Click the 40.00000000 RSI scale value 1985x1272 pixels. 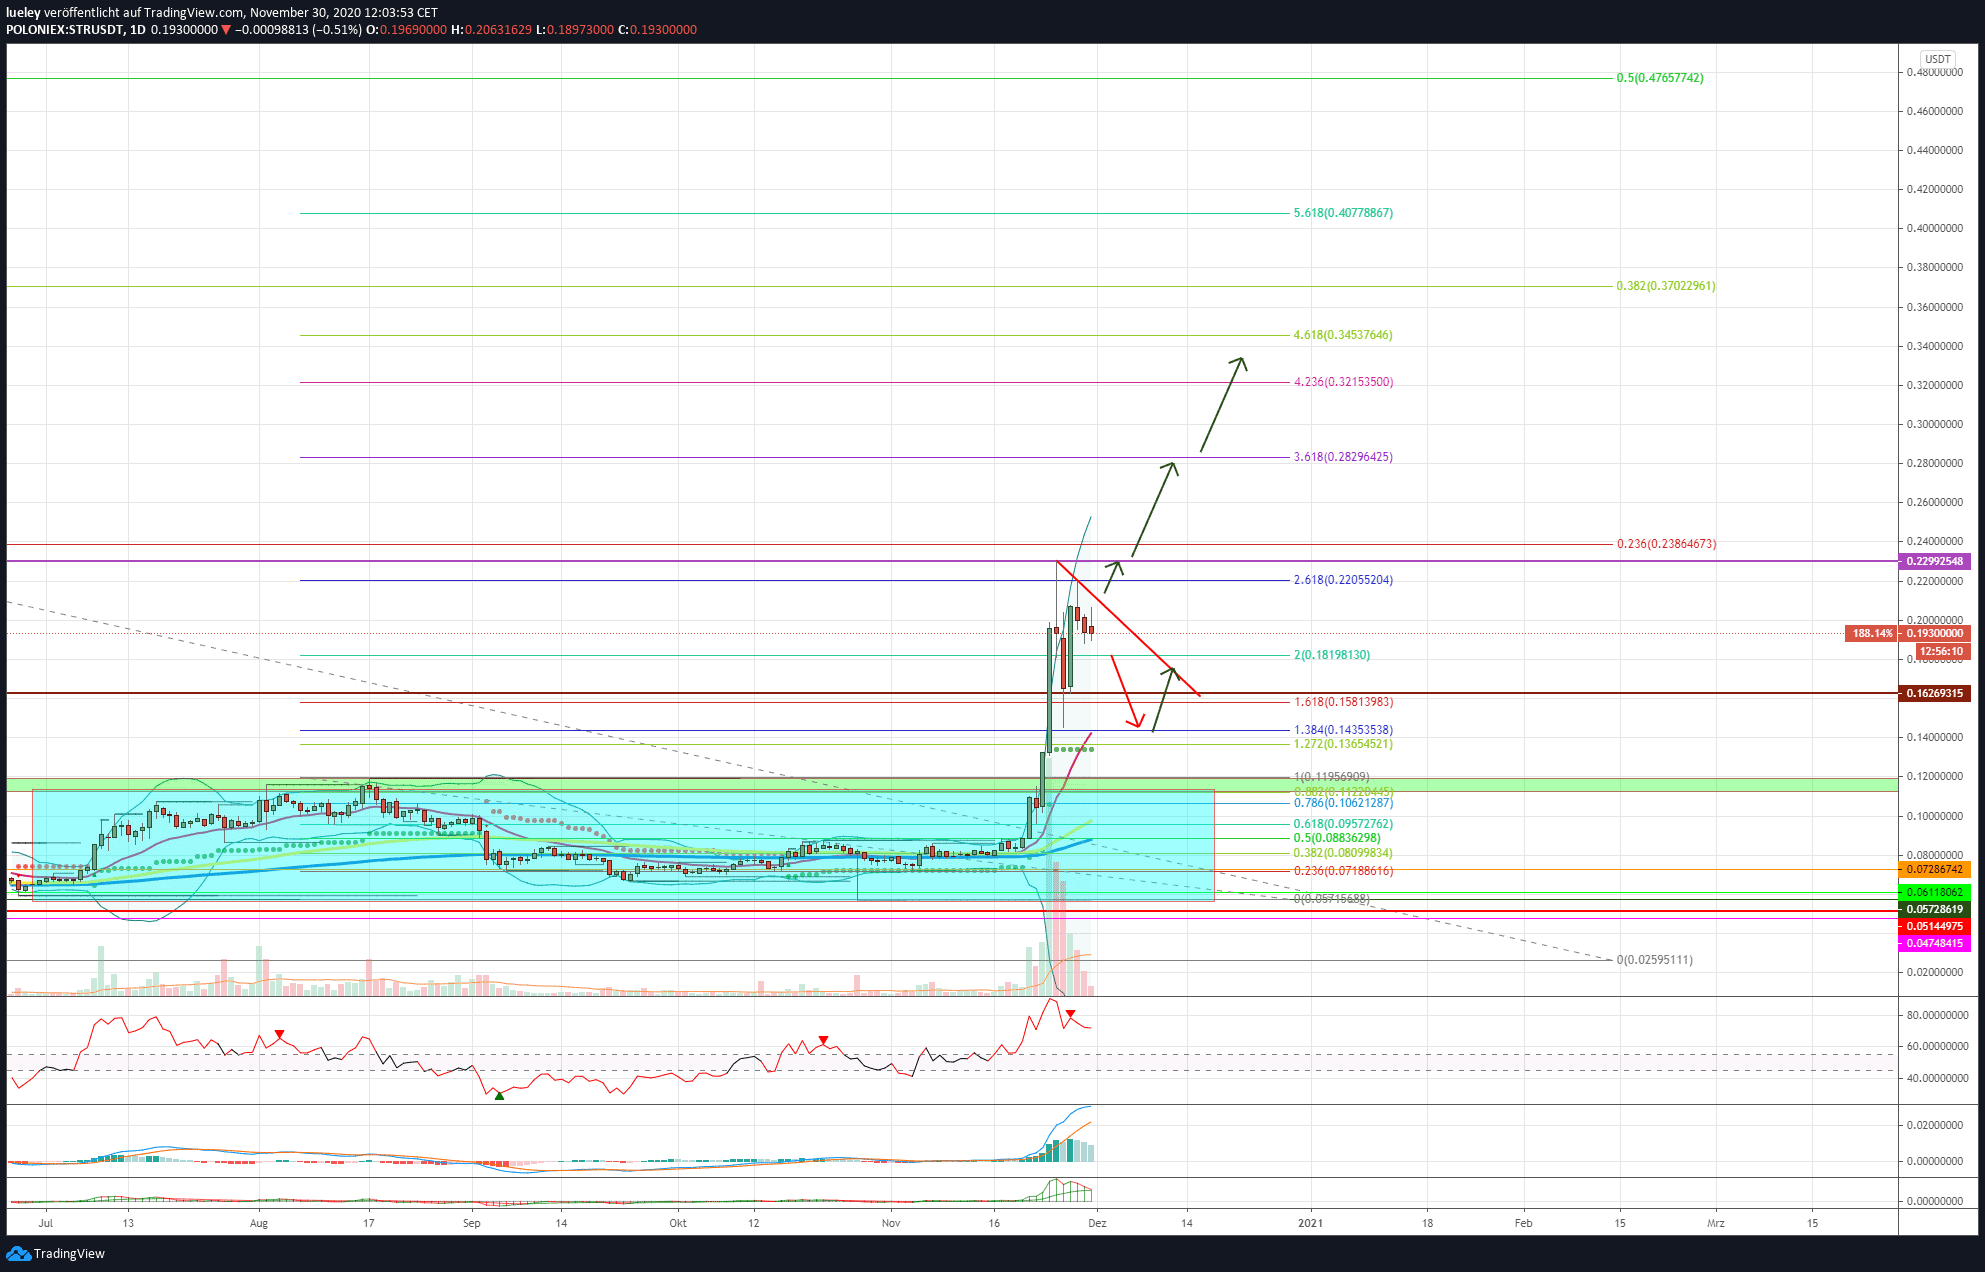pos(1938,1078)
